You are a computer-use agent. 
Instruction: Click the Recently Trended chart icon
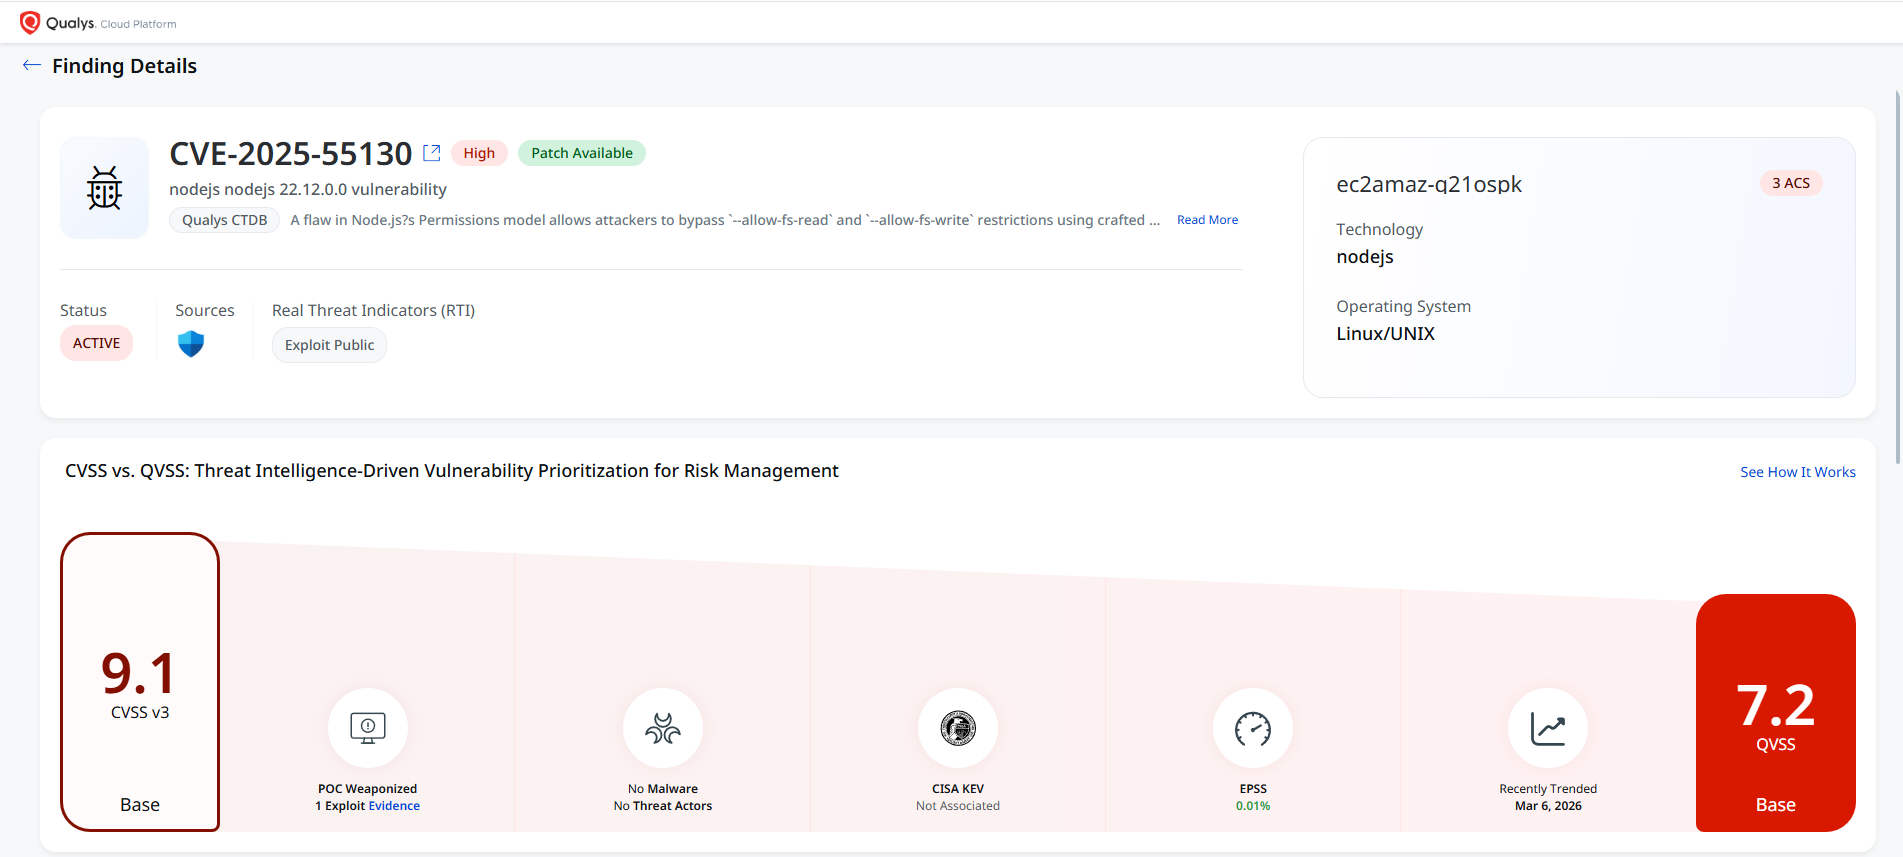point(1548,728)
